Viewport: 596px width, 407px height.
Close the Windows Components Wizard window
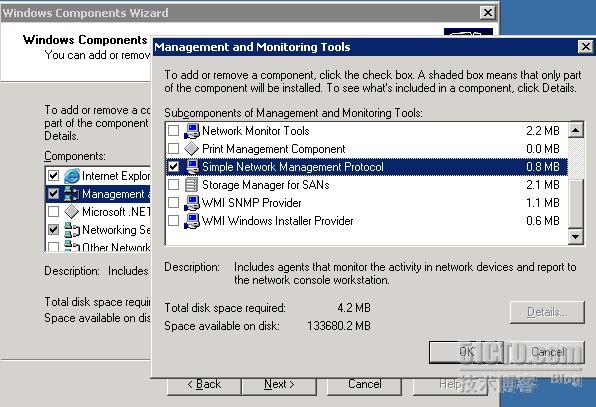488,13
